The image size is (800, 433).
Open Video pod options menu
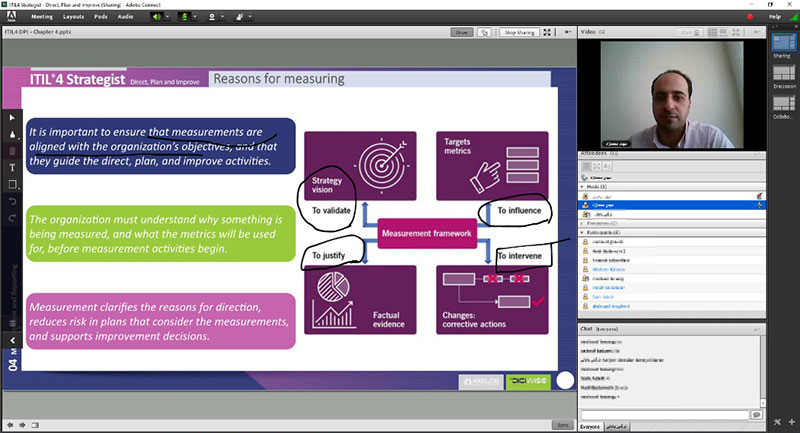click(757, 32)
